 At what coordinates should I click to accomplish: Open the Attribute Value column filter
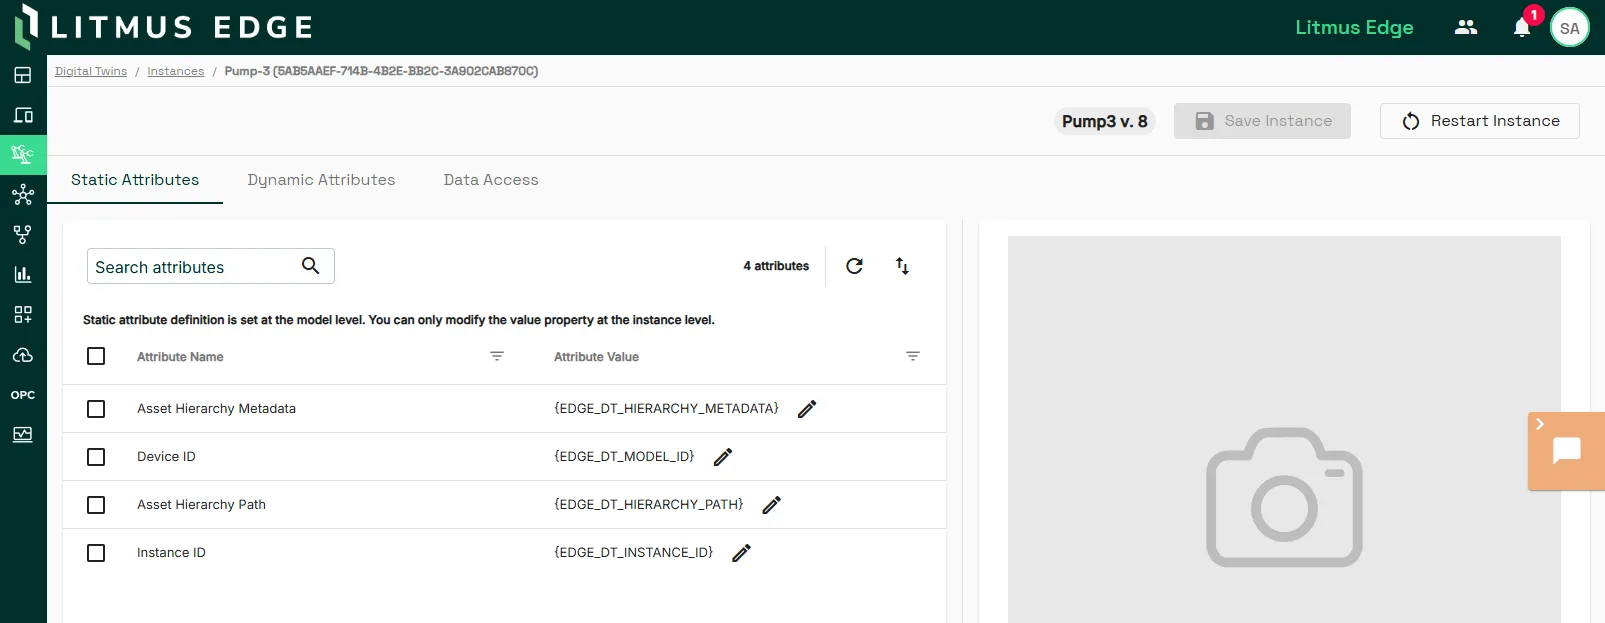[x=913, y=356]
